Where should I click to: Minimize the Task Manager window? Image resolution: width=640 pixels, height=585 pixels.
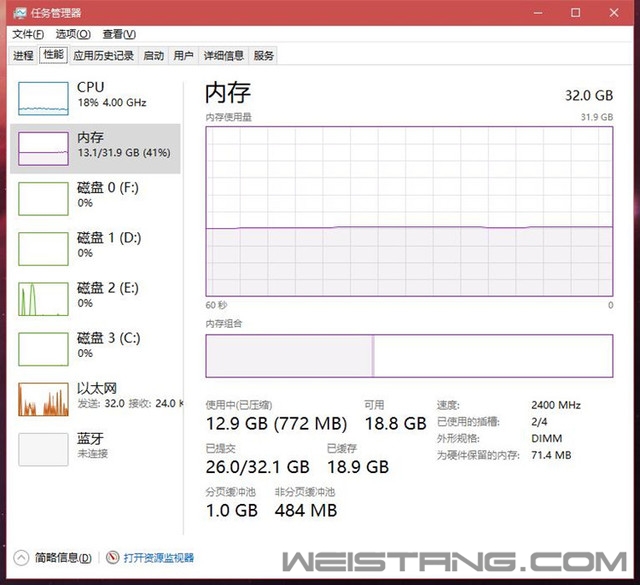tap(538, 13)
